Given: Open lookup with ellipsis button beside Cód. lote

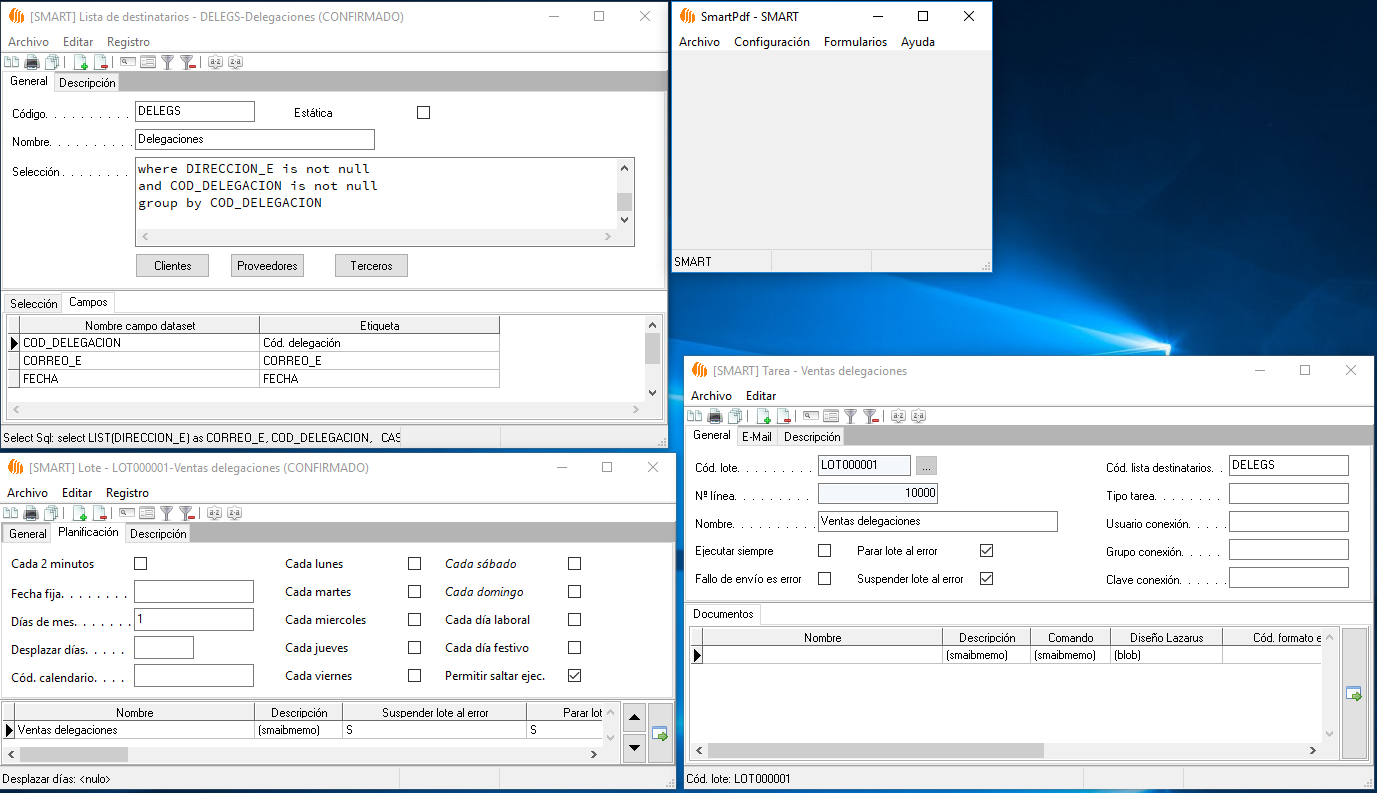Looking at the screenshot, I should point(926,466).
